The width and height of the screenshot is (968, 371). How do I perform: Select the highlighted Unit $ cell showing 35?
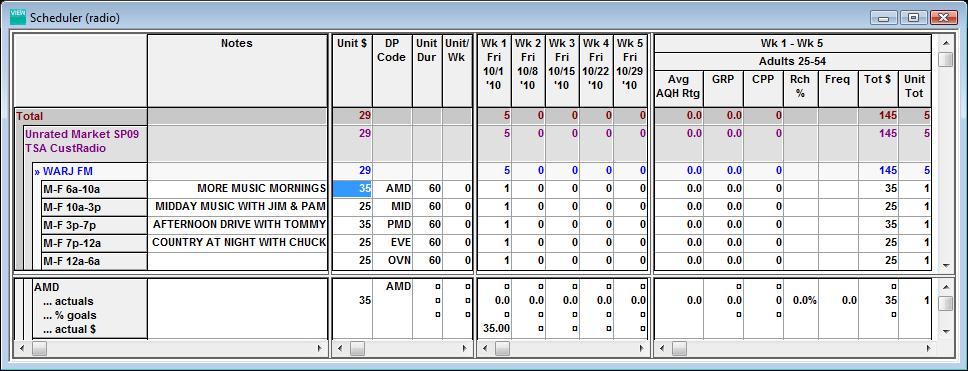(x=352, y=189)
